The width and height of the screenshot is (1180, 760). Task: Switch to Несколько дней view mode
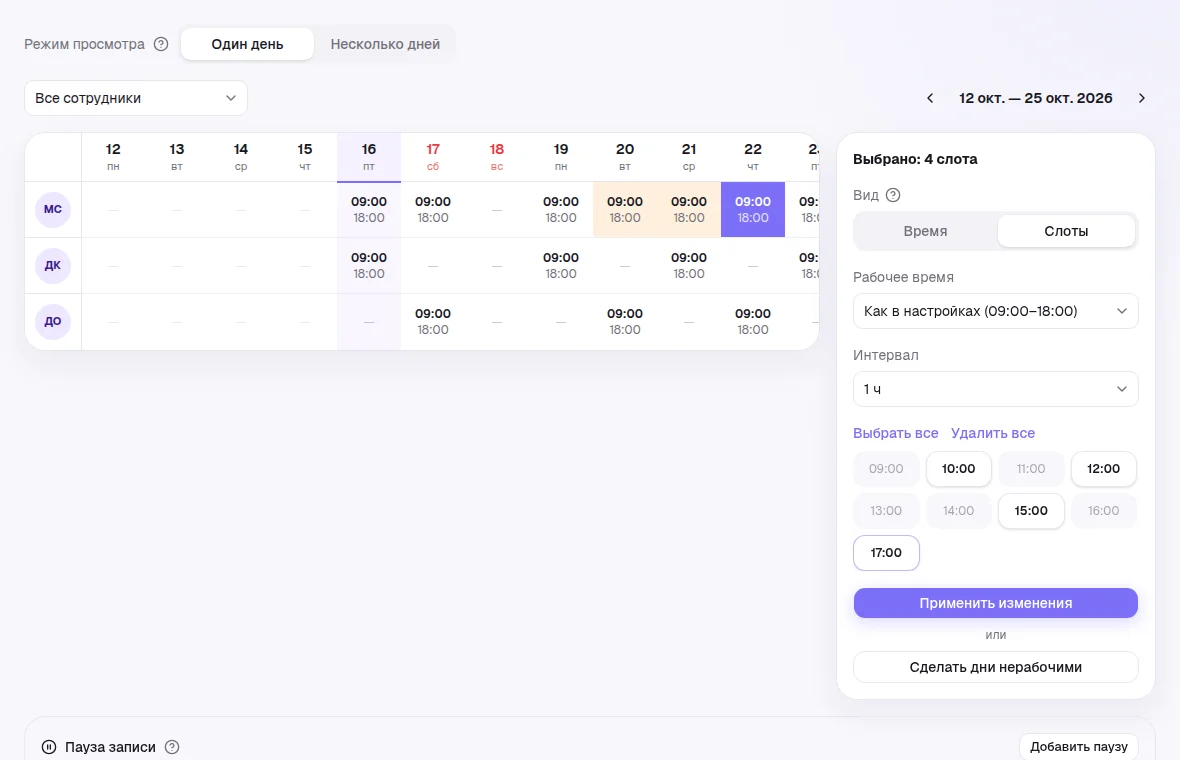385,44
